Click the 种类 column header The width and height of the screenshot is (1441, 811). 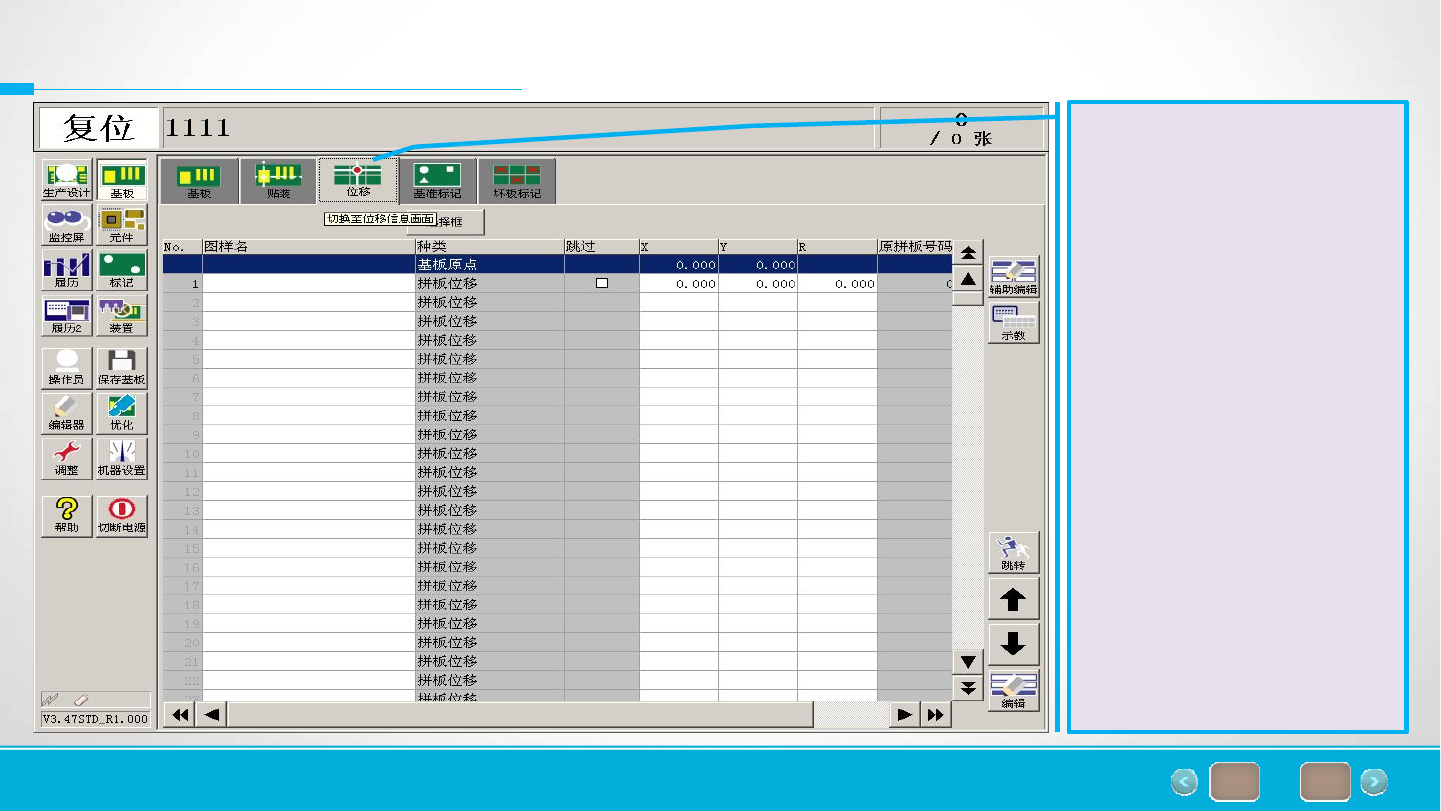[489, 246]
